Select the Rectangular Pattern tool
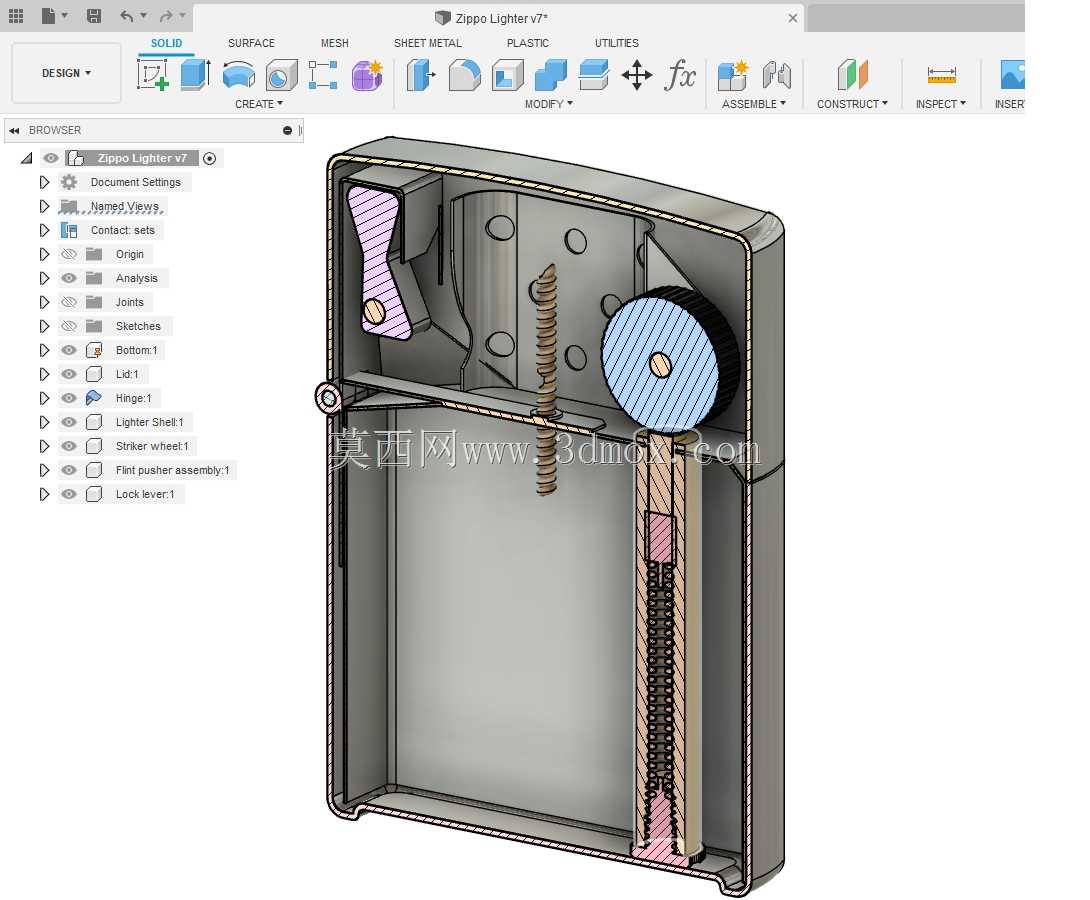The width and height of the screenshot is (1090, 900). pos(323,74)
